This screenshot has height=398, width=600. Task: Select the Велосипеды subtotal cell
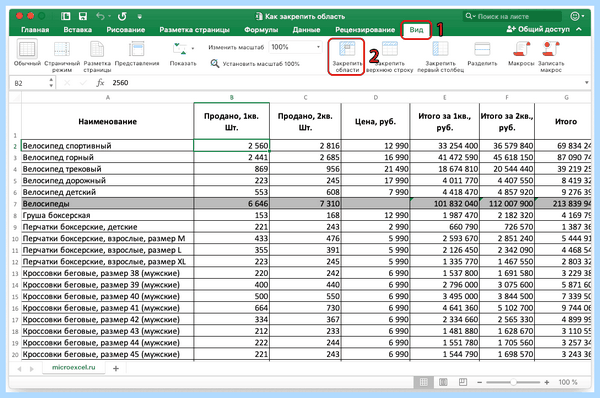[x=108, y=204]
